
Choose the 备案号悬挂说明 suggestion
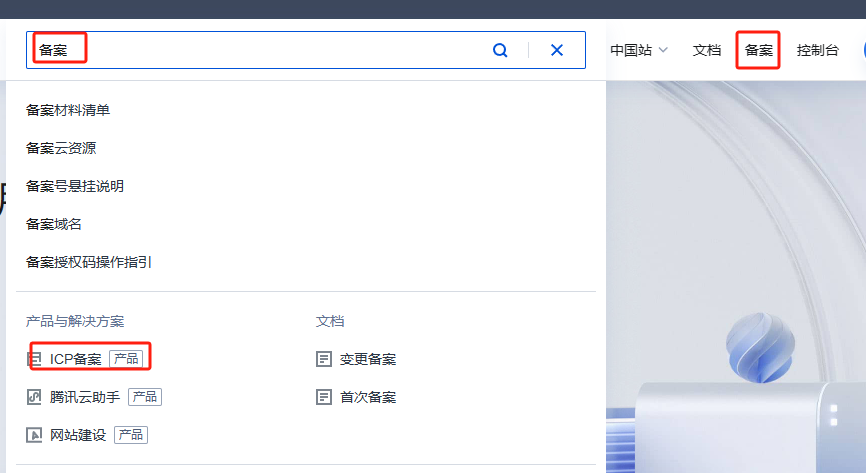[75, 186]
